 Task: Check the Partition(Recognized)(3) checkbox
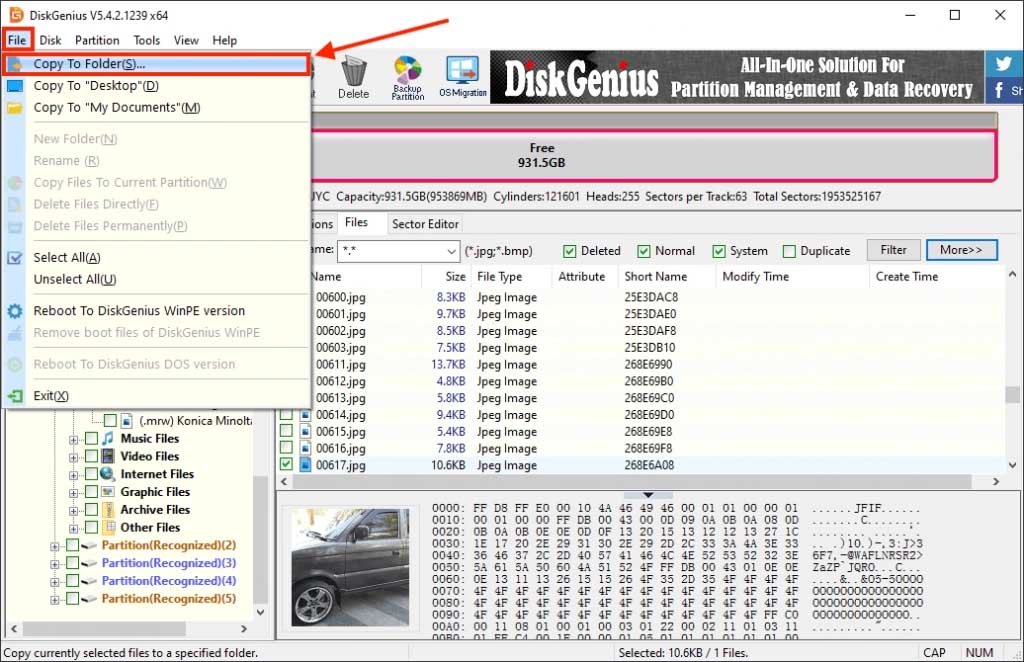[72, 563]
